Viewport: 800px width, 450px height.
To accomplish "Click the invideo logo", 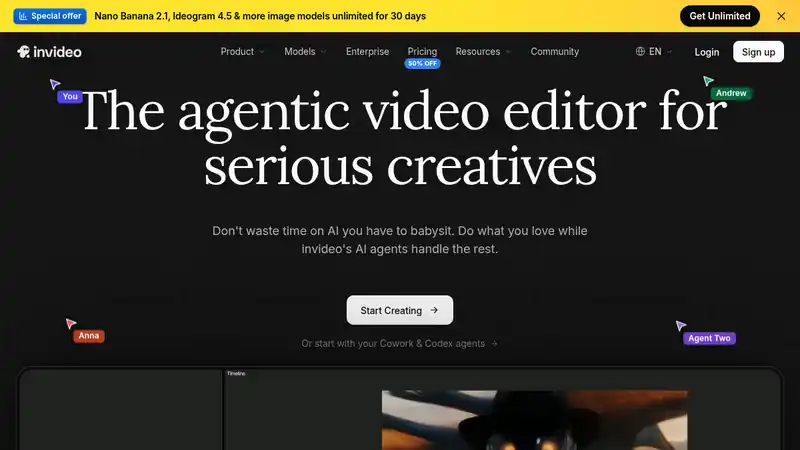I will coord(49,52).
